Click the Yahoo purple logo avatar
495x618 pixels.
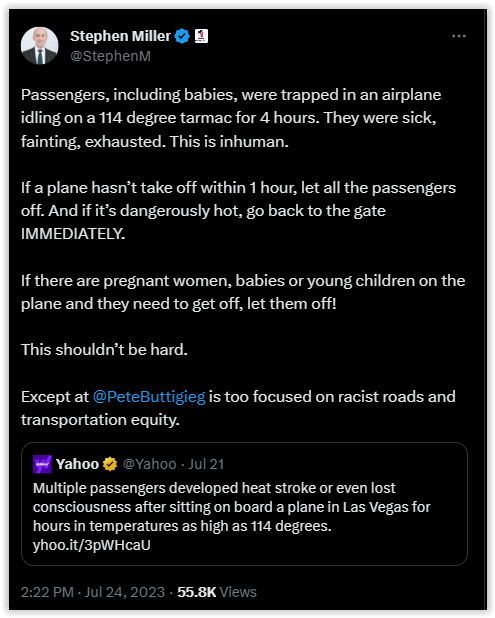(42, 464)
